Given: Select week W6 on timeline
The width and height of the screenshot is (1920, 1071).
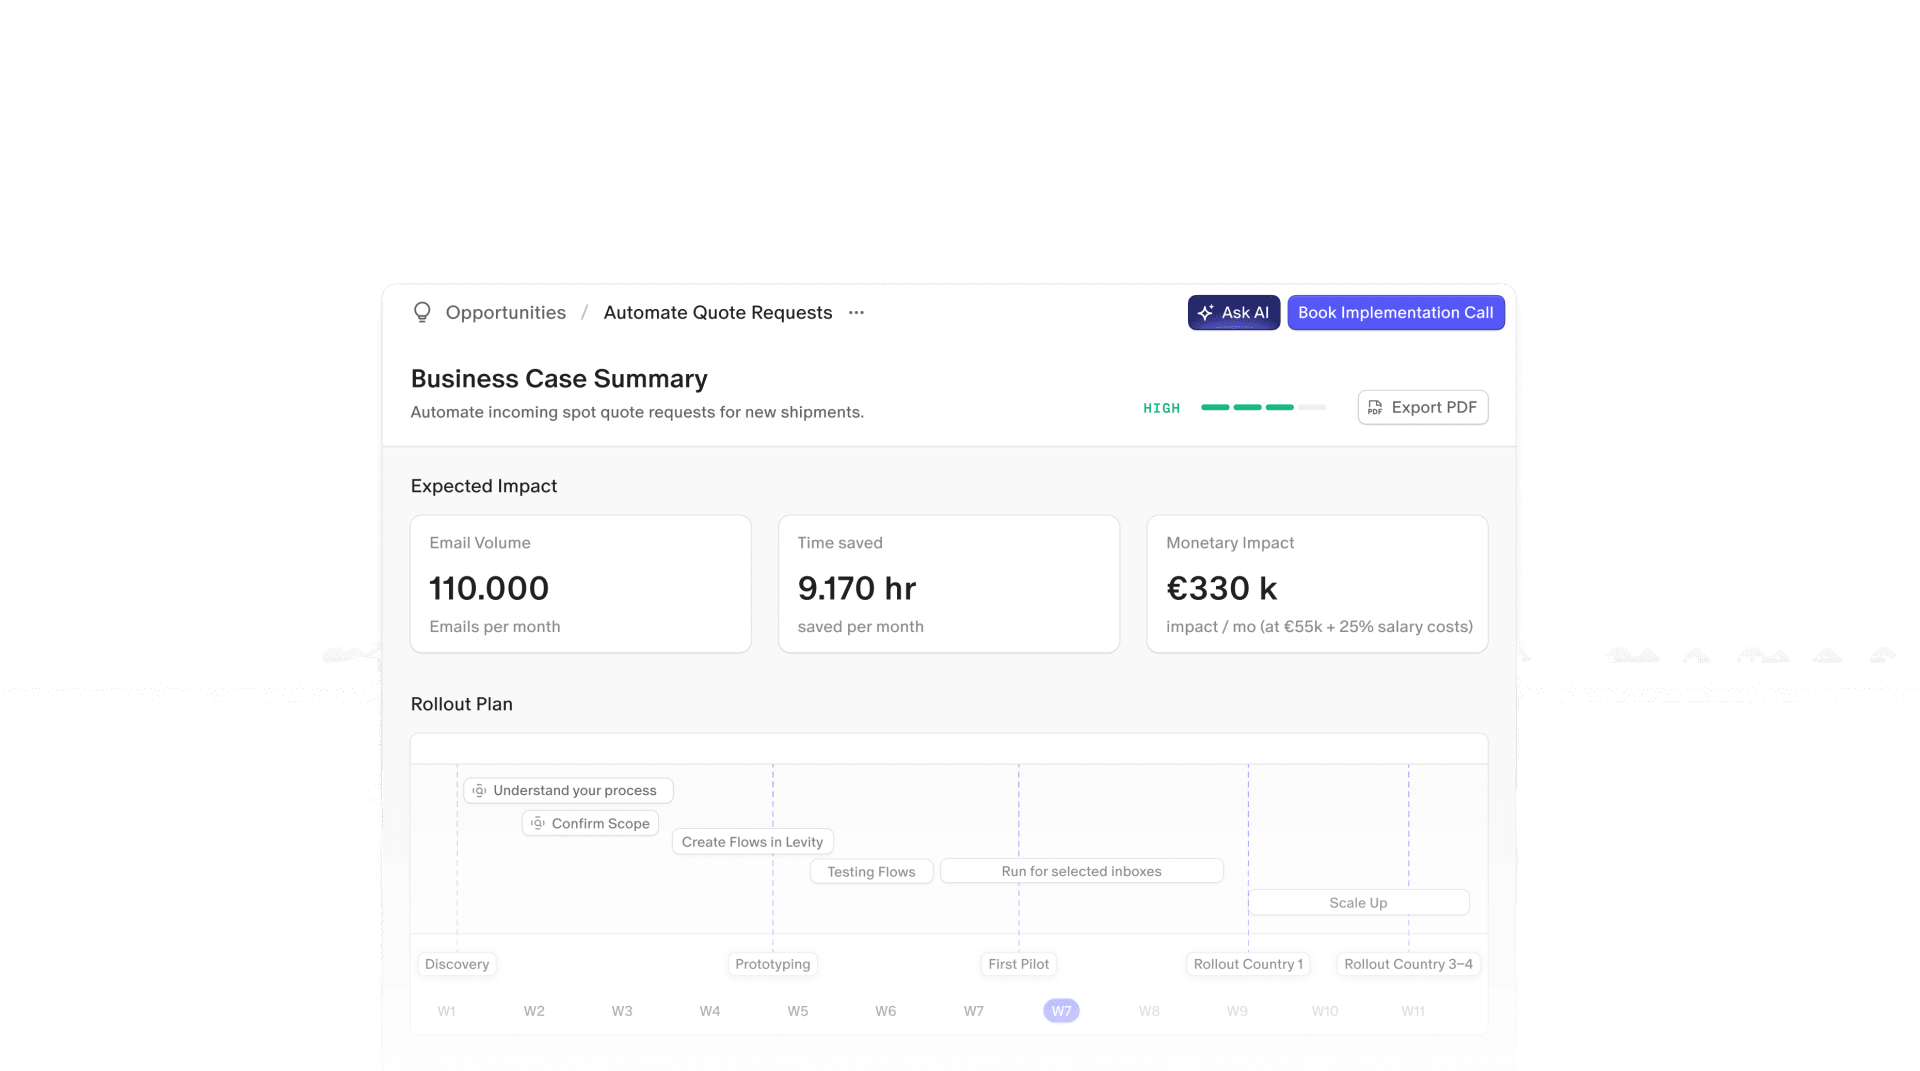Looking at the screenshot, I should pos(886,1011).
